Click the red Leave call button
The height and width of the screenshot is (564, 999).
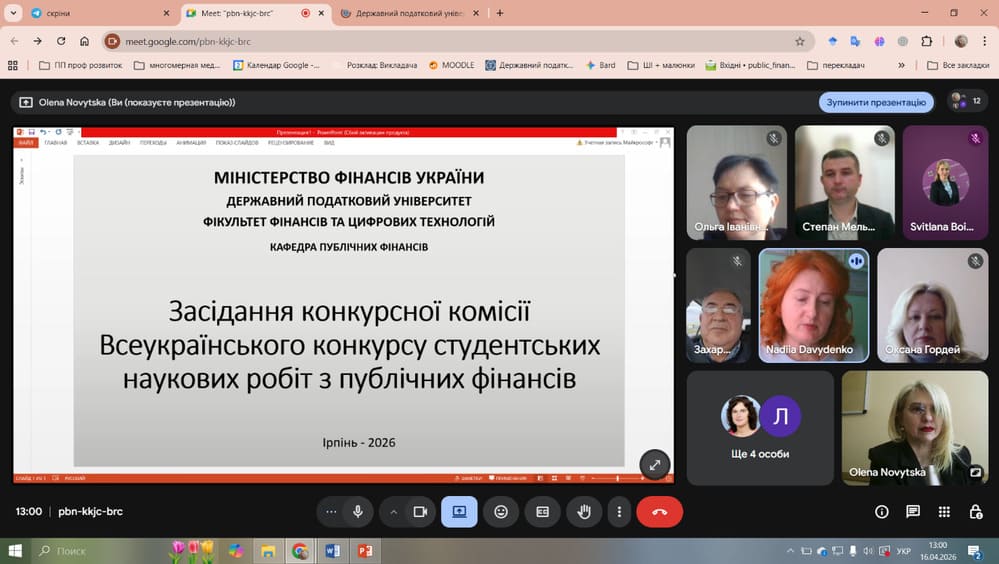(659, 511)
